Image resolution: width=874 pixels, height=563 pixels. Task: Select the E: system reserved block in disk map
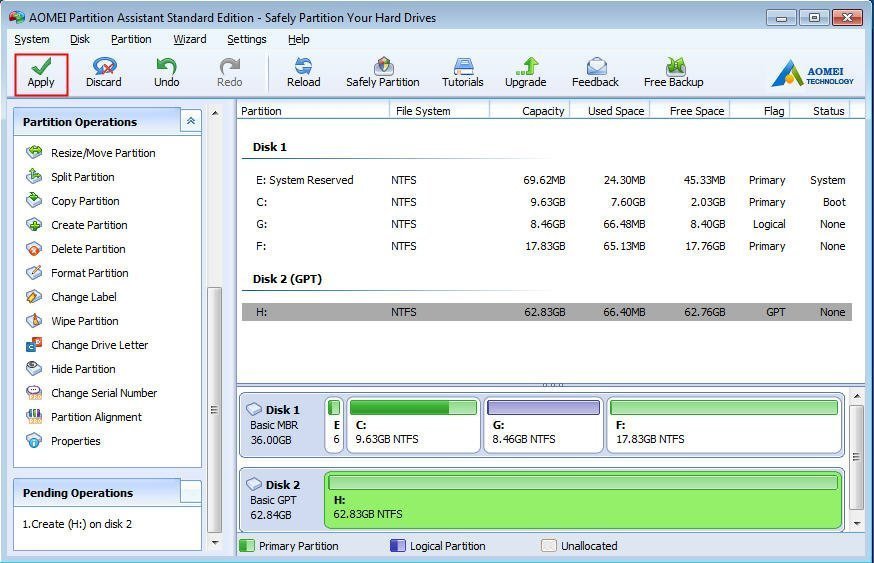pos(334,425)
